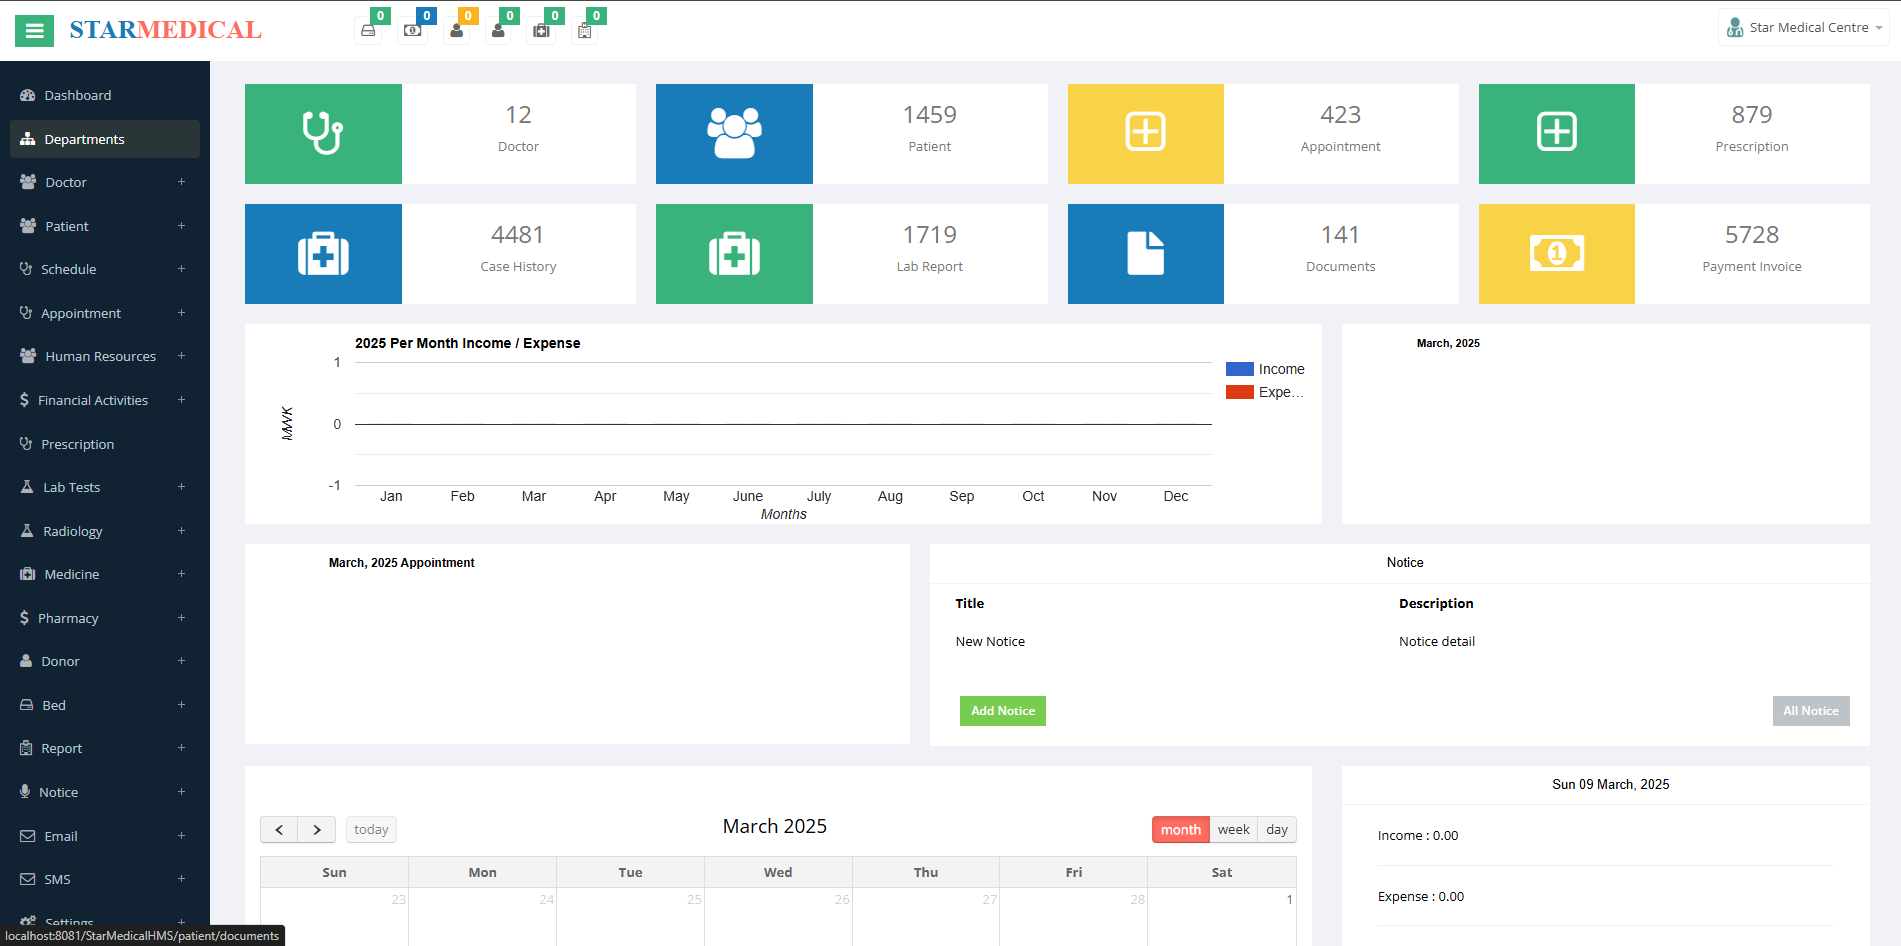Click the Income legend color swatch

1239,369
